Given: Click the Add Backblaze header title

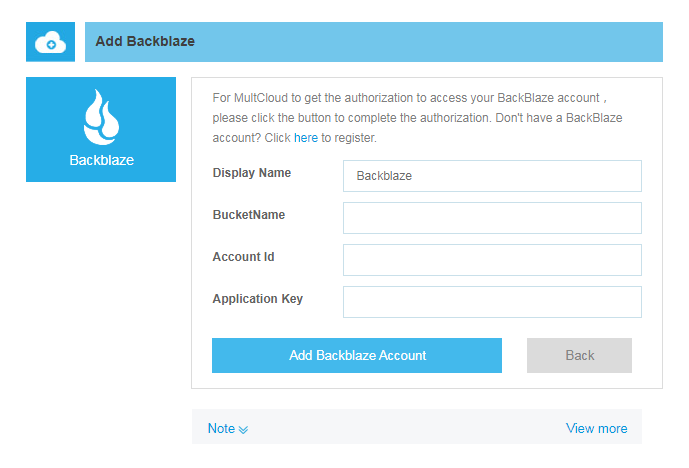Looking at the screenshot, I should coord(145,42).
